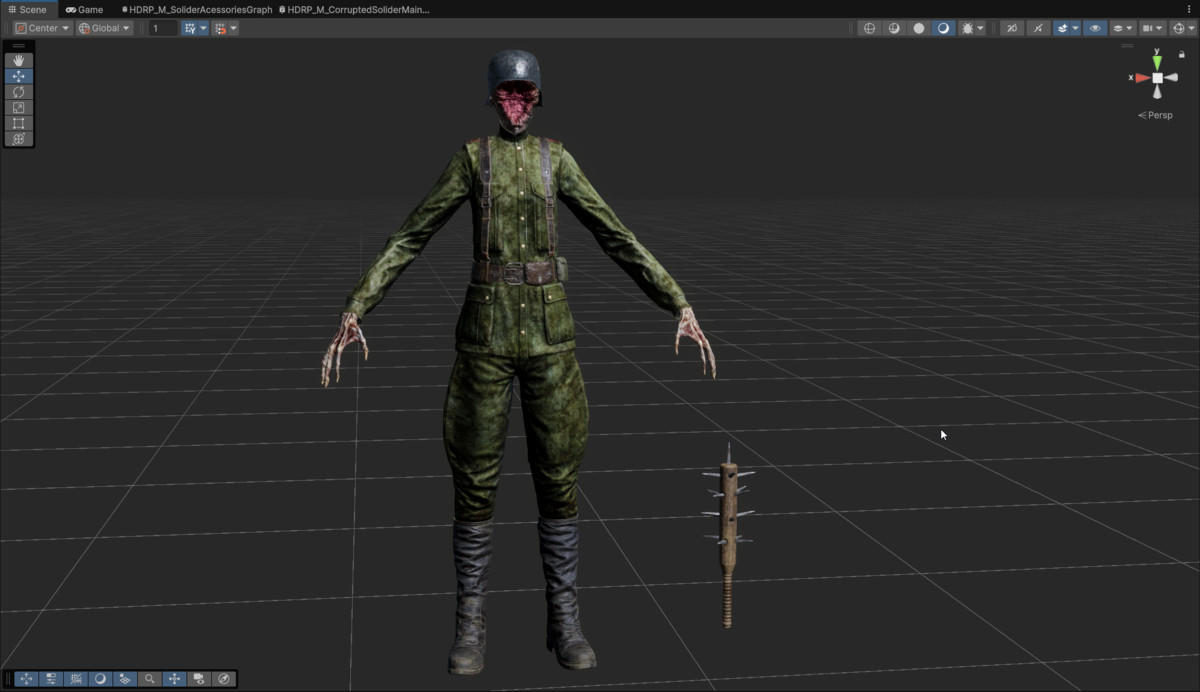This screenshot has height=692, width=1200.
Task: Open the HDRP_M_CorruptedSoliderMain tab
Action: click(x=355, y=9)
